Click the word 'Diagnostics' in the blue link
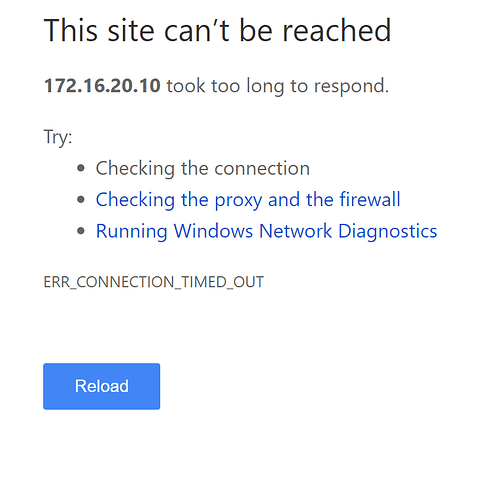The image size is (488, 500). pos(387,231)
